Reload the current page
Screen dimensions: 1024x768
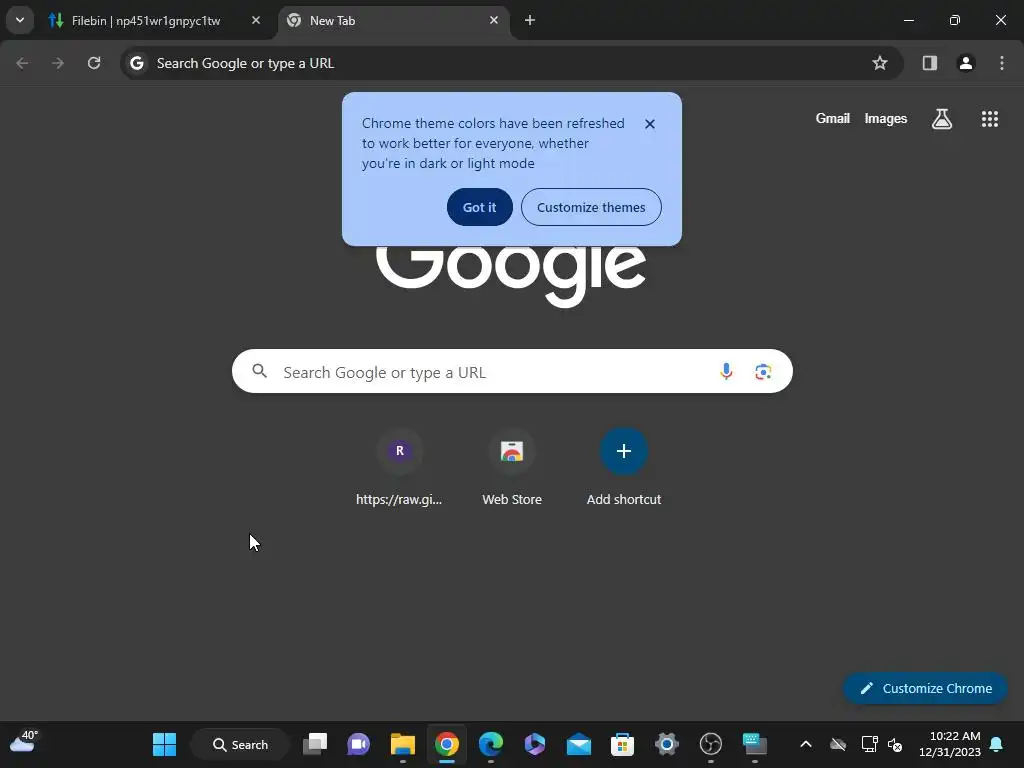click(94, 63)
